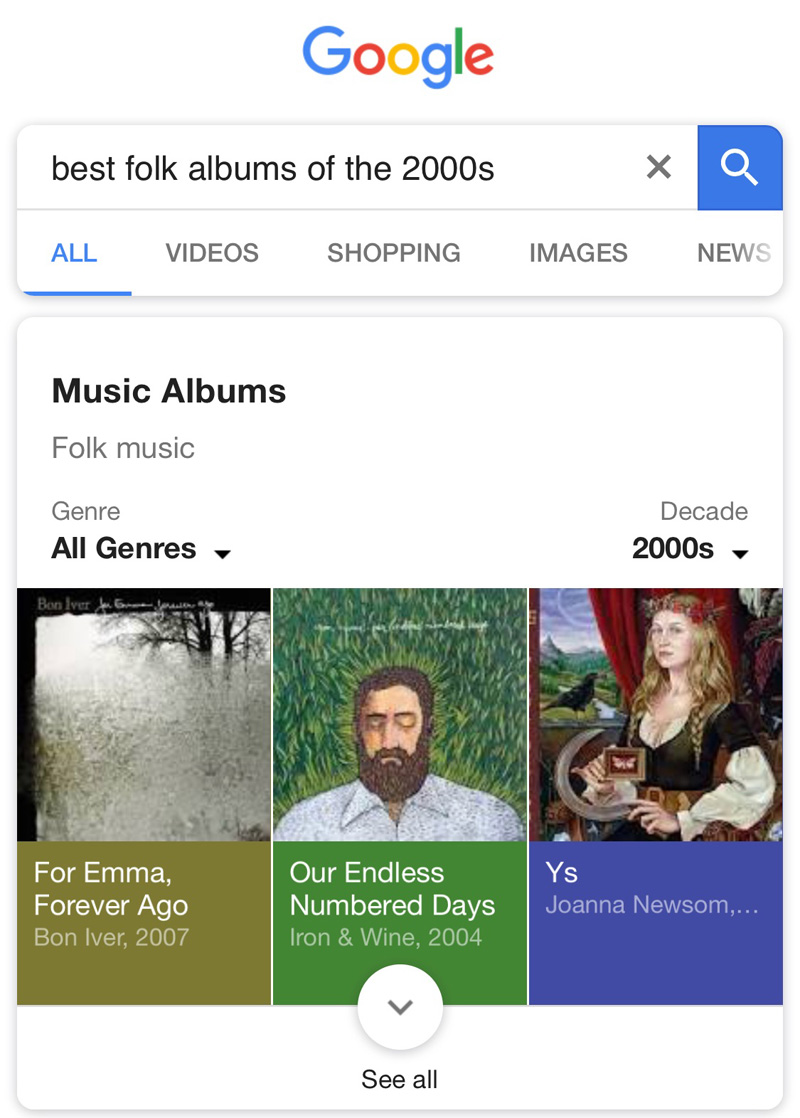This screenshot has height=1118, width=800.
Task: Click the Music Albums heading
Action: pos(169,391)
